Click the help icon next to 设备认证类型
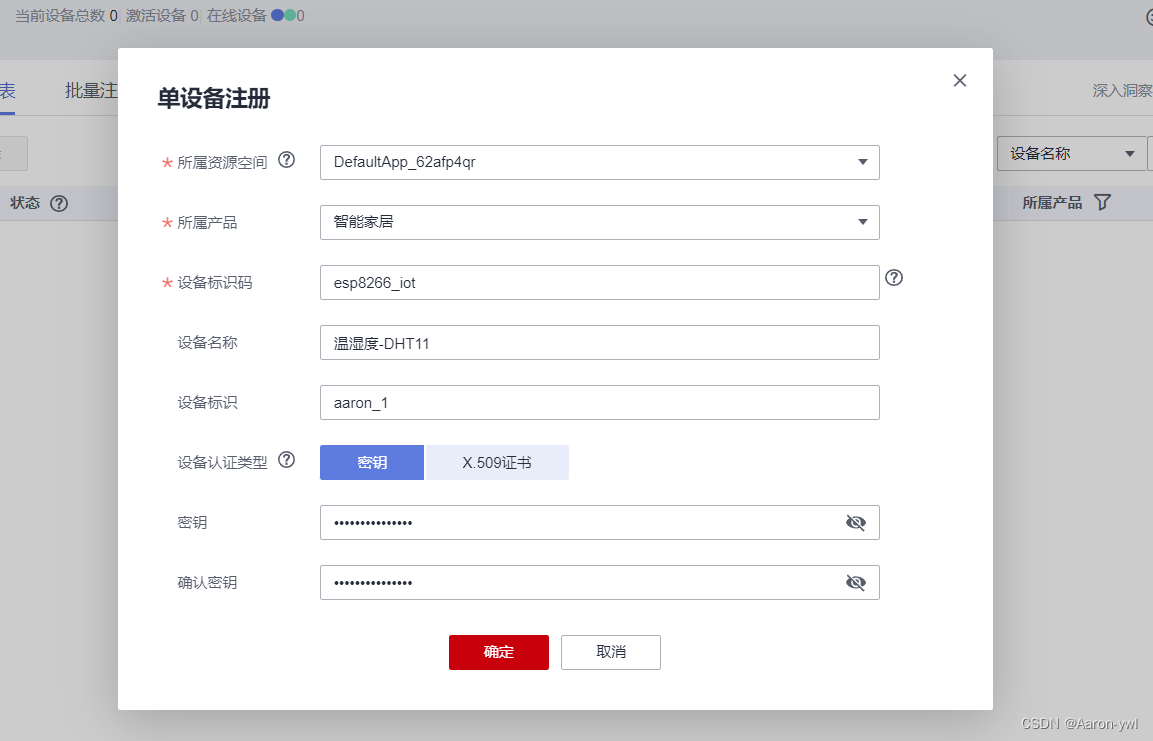The height and width of the screenshot is (741, 1153). [287, 460]
